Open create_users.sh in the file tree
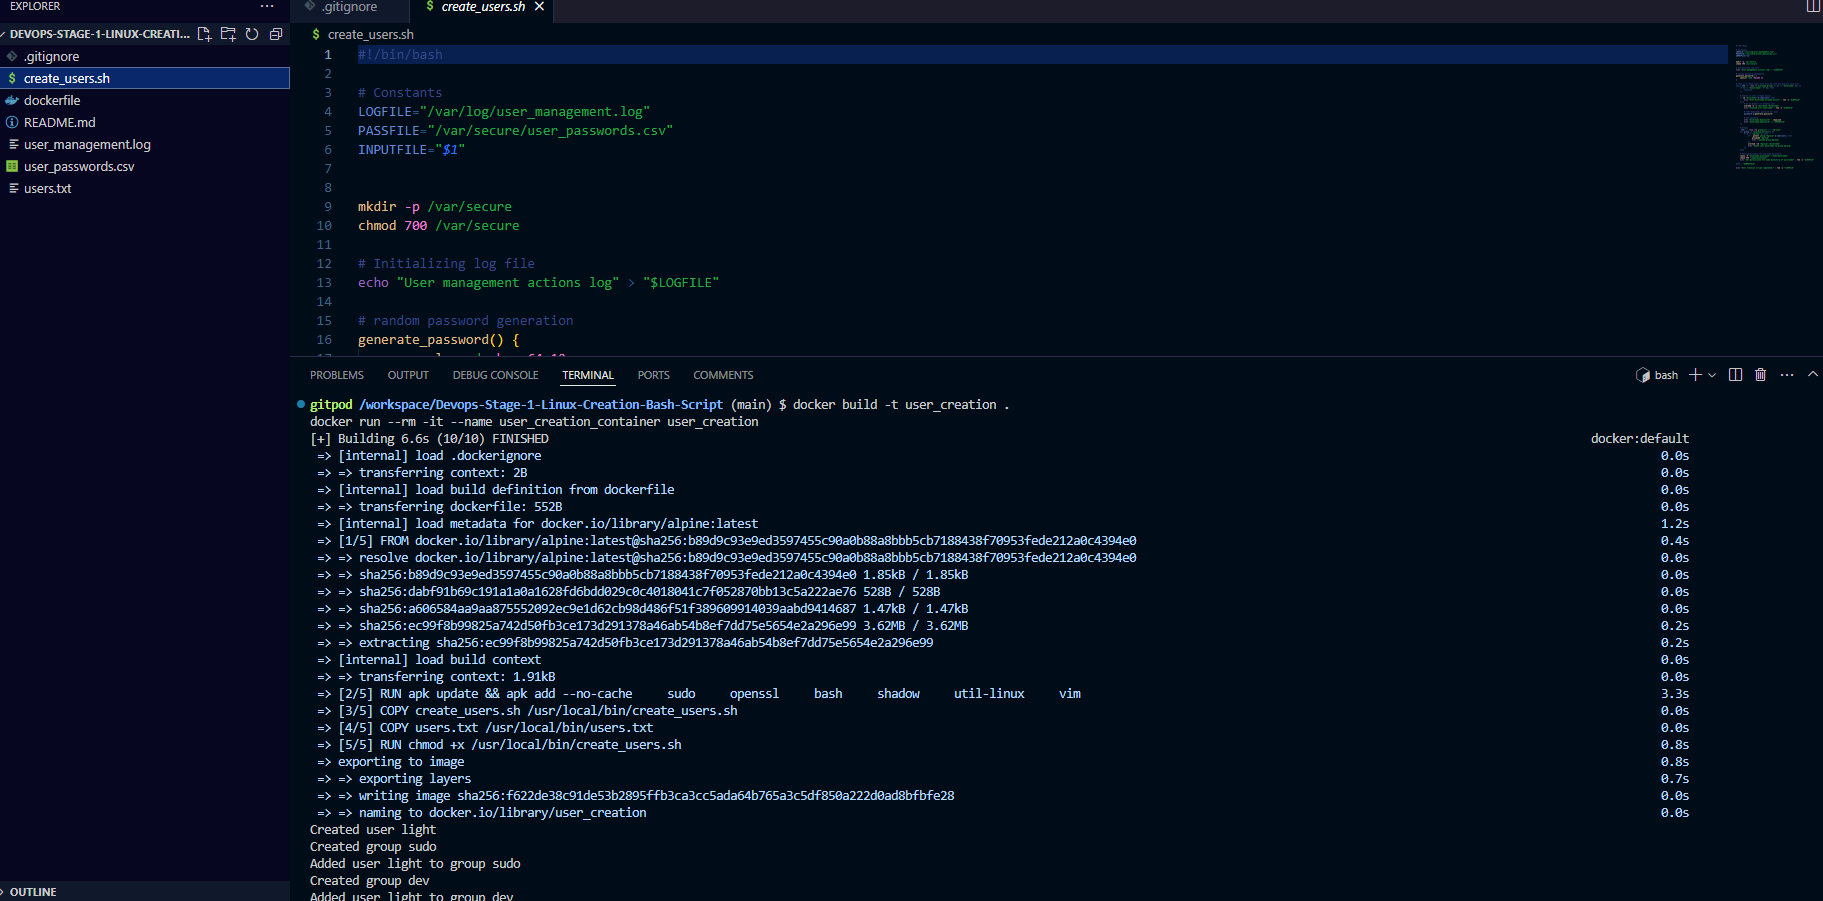The width and height of the screenshot is (1823, 901). 145,78
